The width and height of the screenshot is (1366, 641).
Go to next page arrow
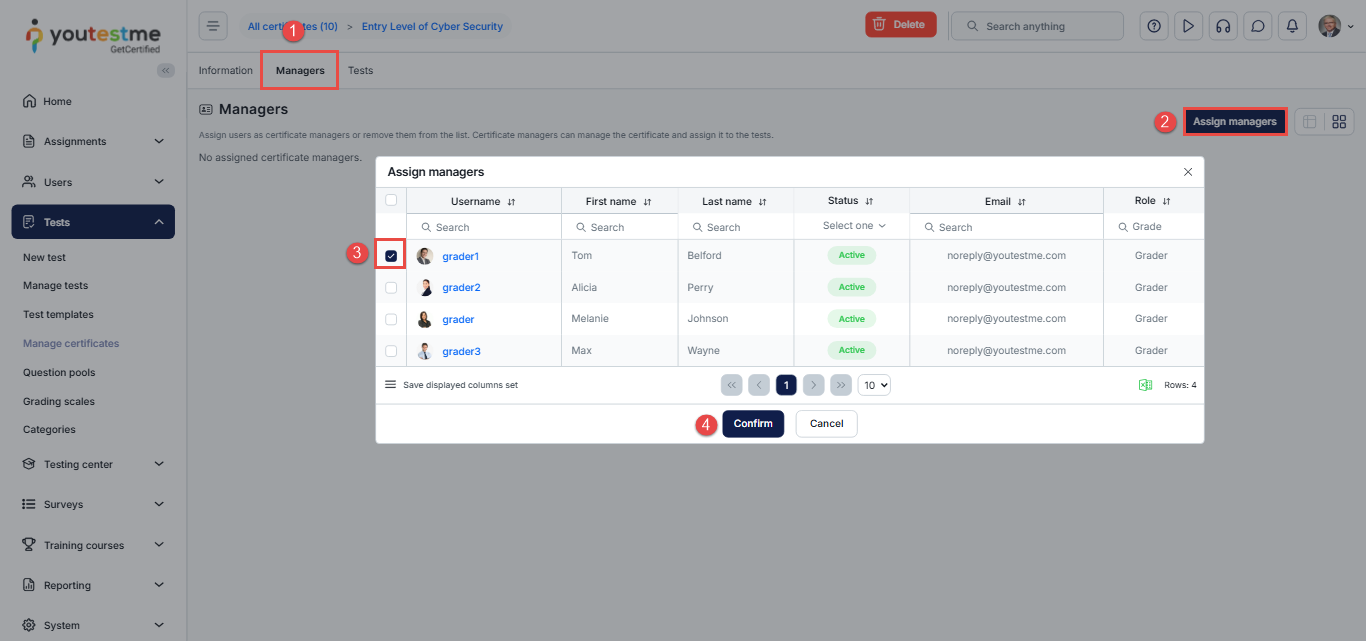pos(813,385)
